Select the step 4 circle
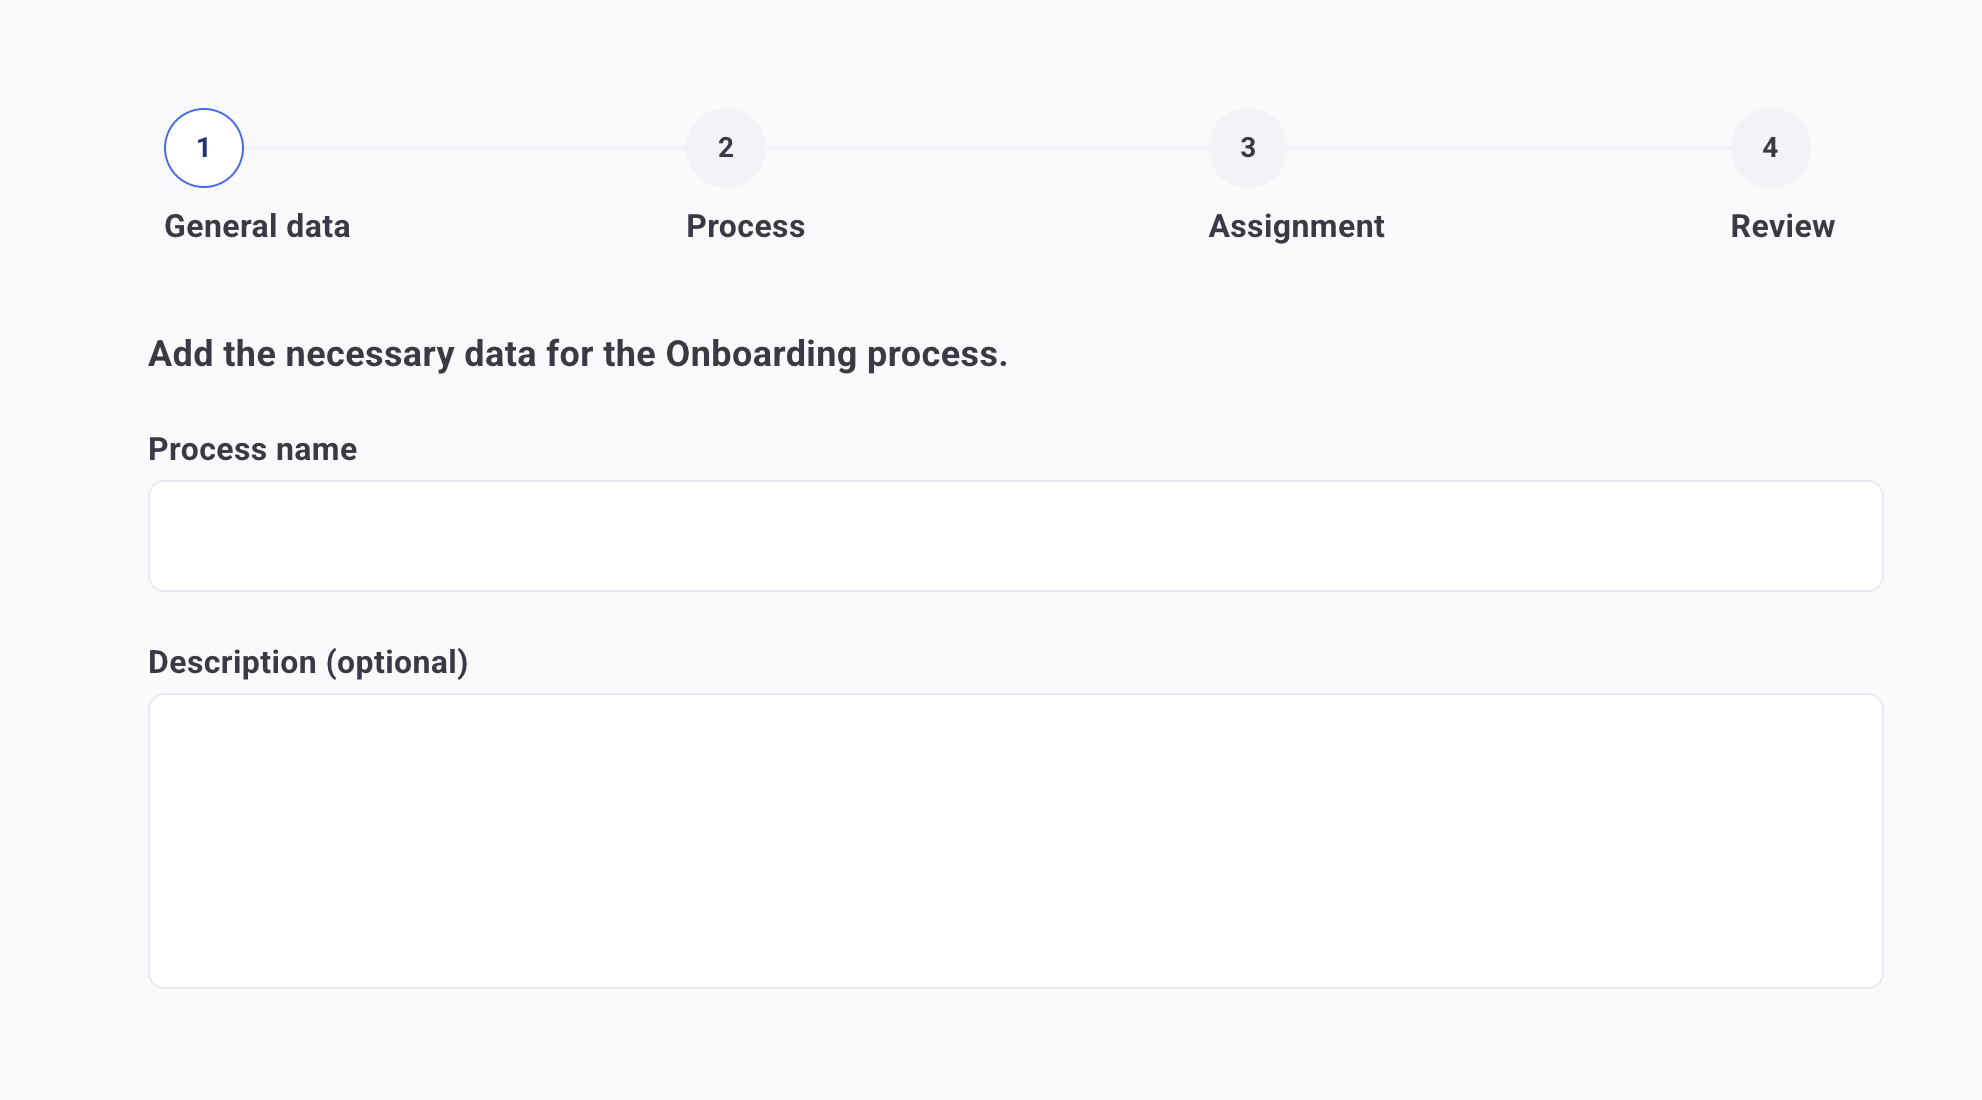This screenshot has width=1982, height=1100. [x=1770, y=148]
